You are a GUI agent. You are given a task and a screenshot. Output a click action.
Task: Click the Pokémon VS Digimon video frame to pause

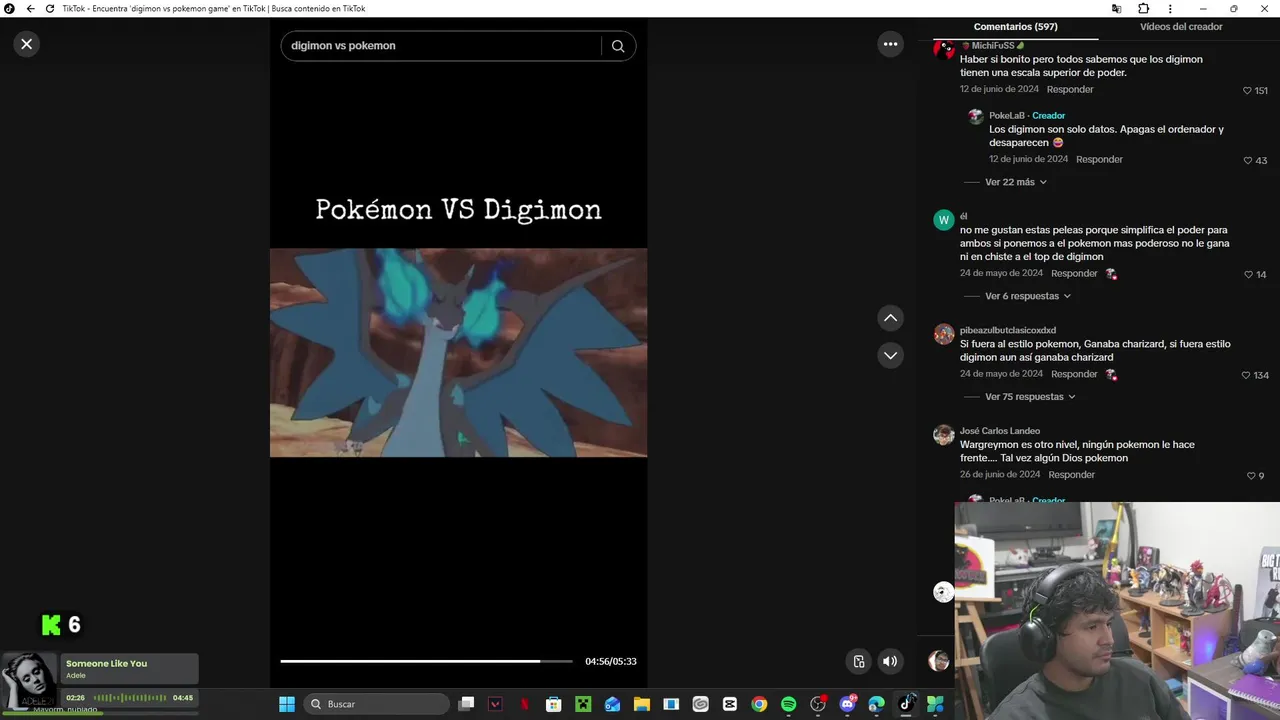[458, 352]
